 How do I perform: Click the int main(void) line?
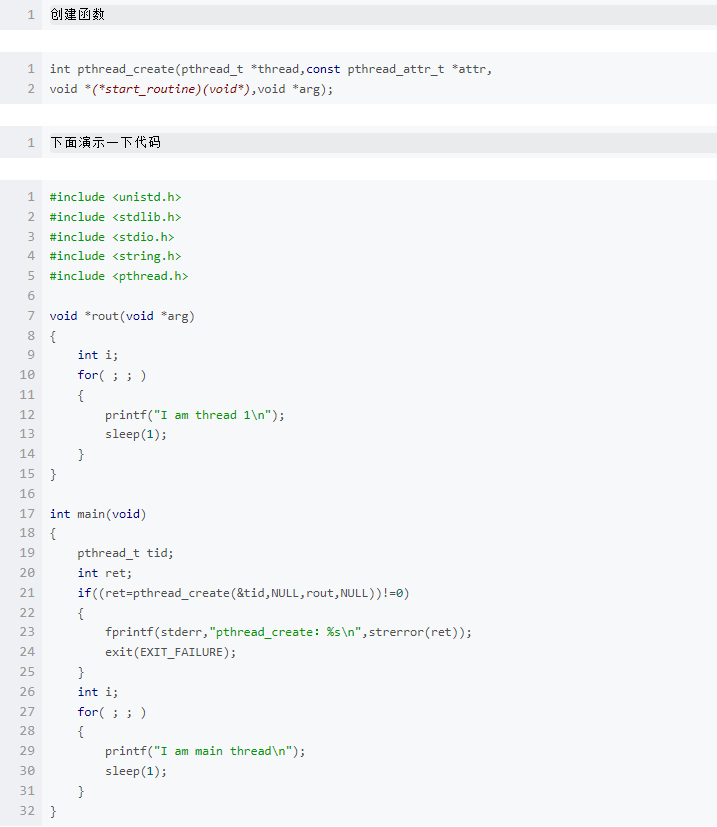pyautogui.click(x=98, y=514)
